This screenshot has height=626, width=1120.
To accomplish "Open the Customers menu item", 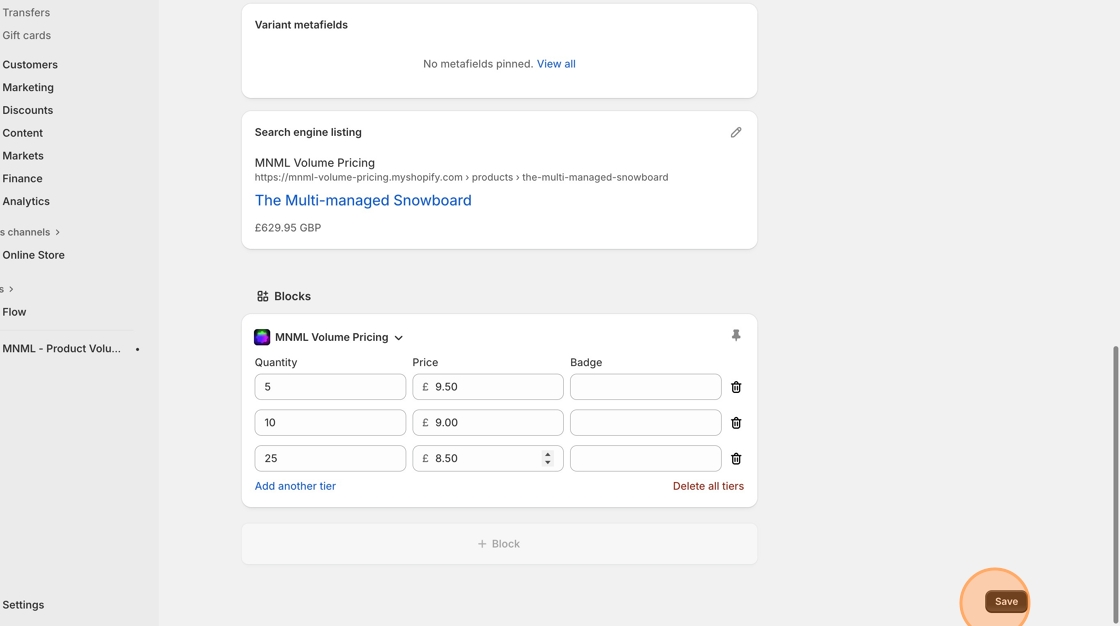I will click(30, 65).
